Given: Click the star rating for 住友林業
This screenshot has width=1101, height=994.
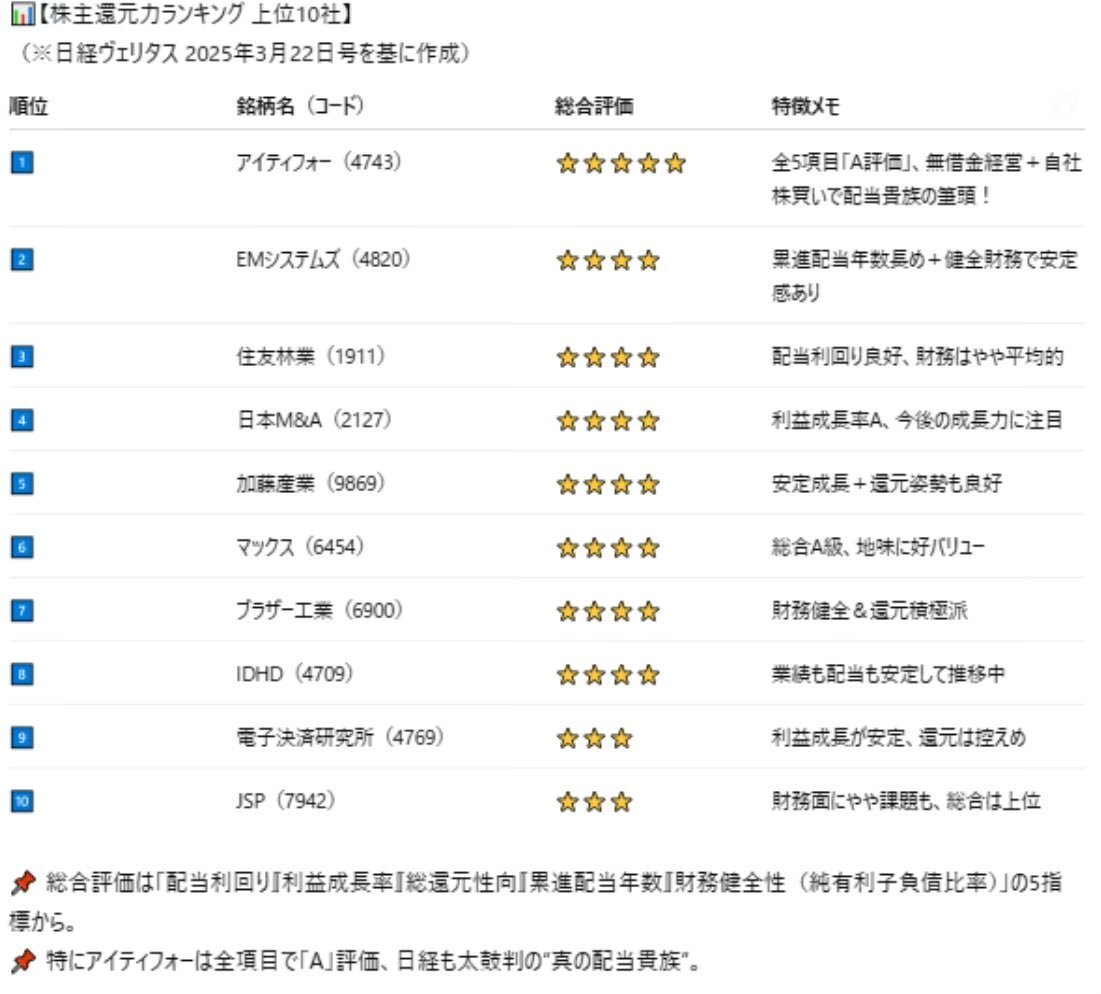Looking at the screenshot, I should pyautogui.click(x=607, y=357).
